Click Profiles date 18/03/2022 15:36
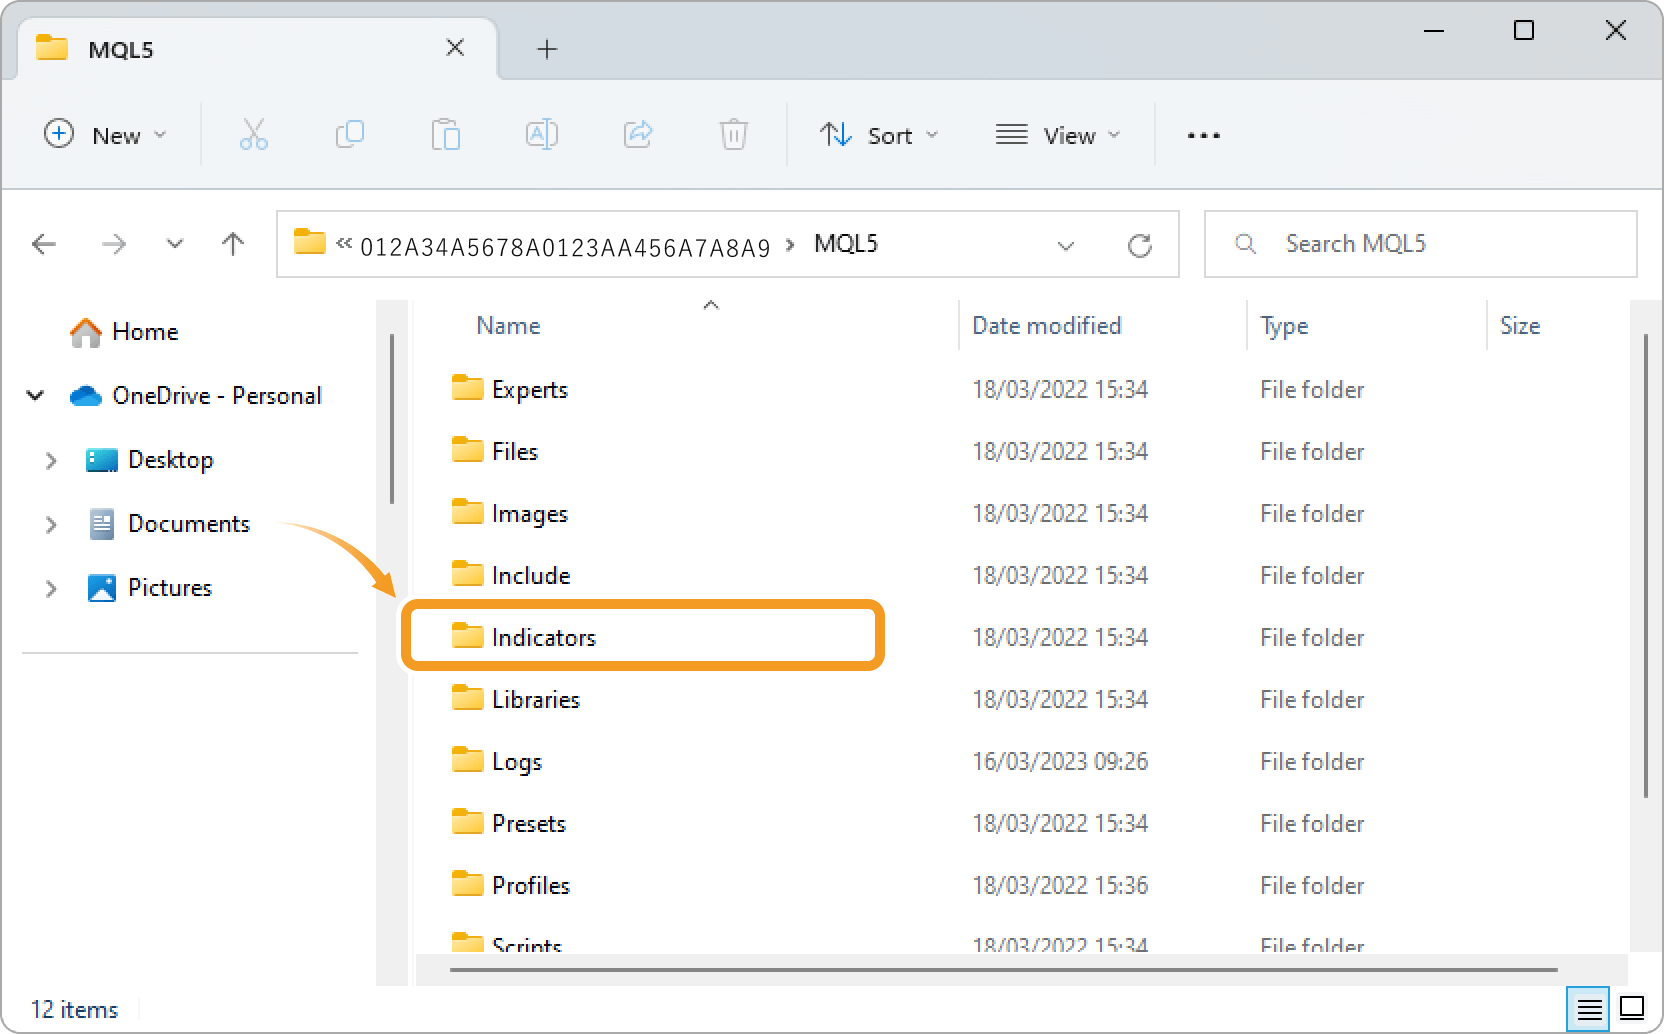The image size is (1664, 1034). tap(1060, 886)
